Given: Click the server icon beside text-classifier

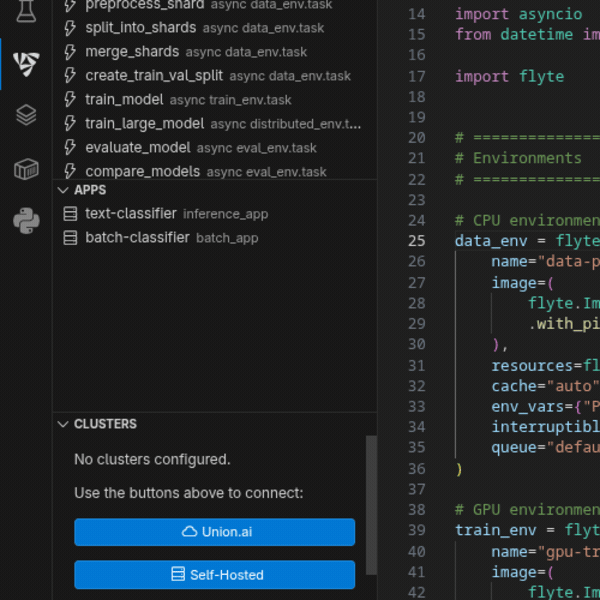Looking at the screenshot, I should tap(70, 214).
